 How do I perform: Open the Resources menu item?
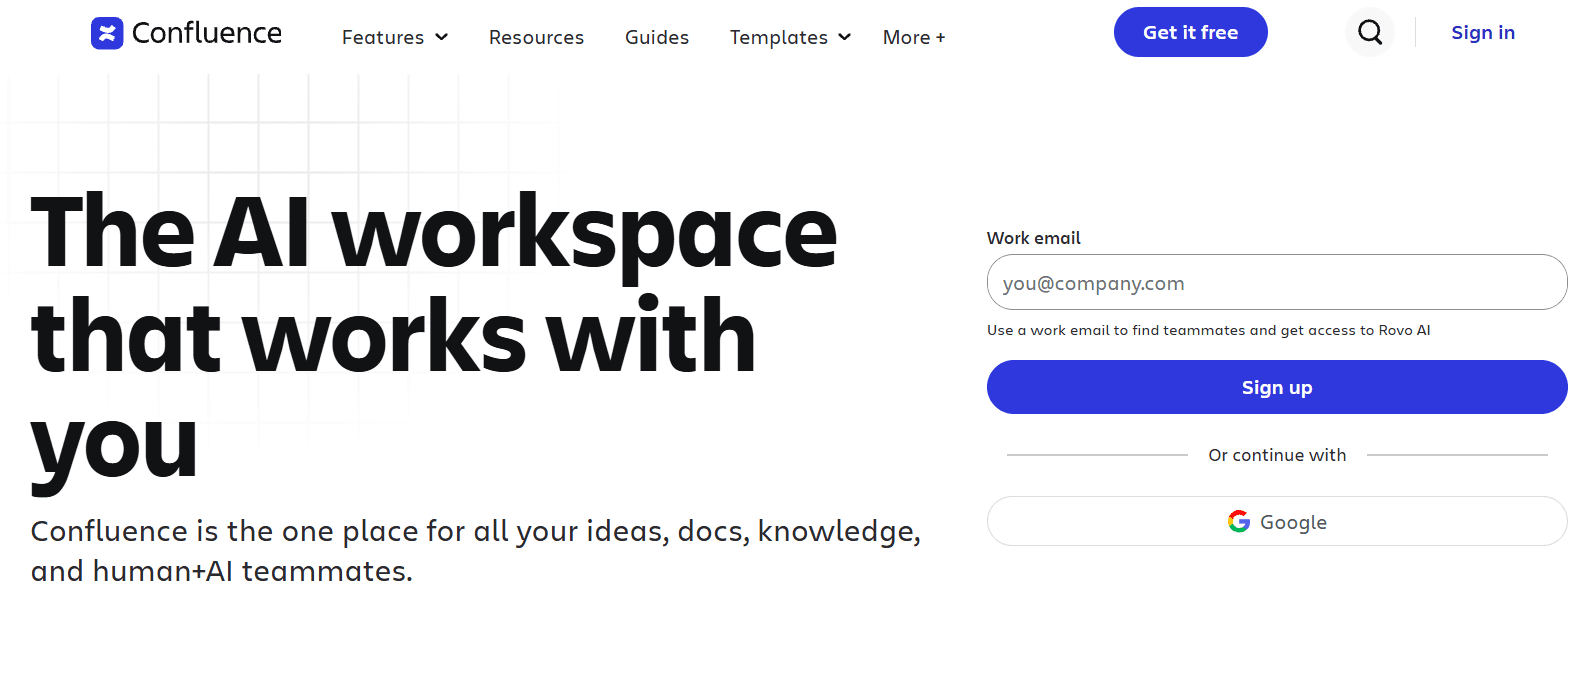536,37
